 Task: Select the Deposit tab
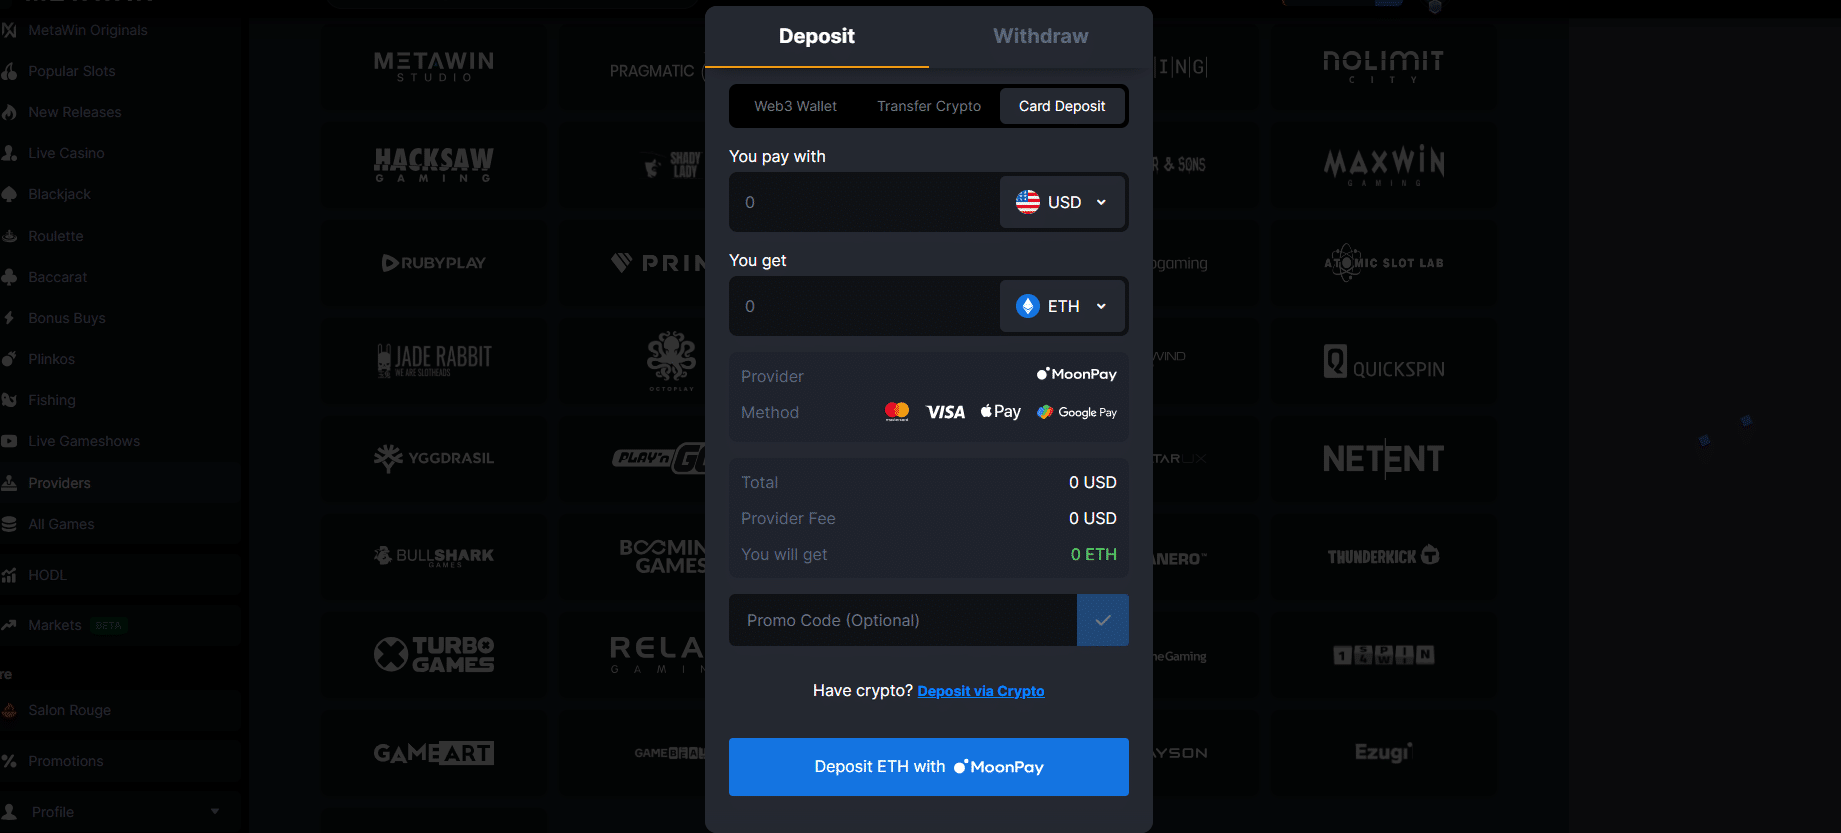click(x=816, y=36)
